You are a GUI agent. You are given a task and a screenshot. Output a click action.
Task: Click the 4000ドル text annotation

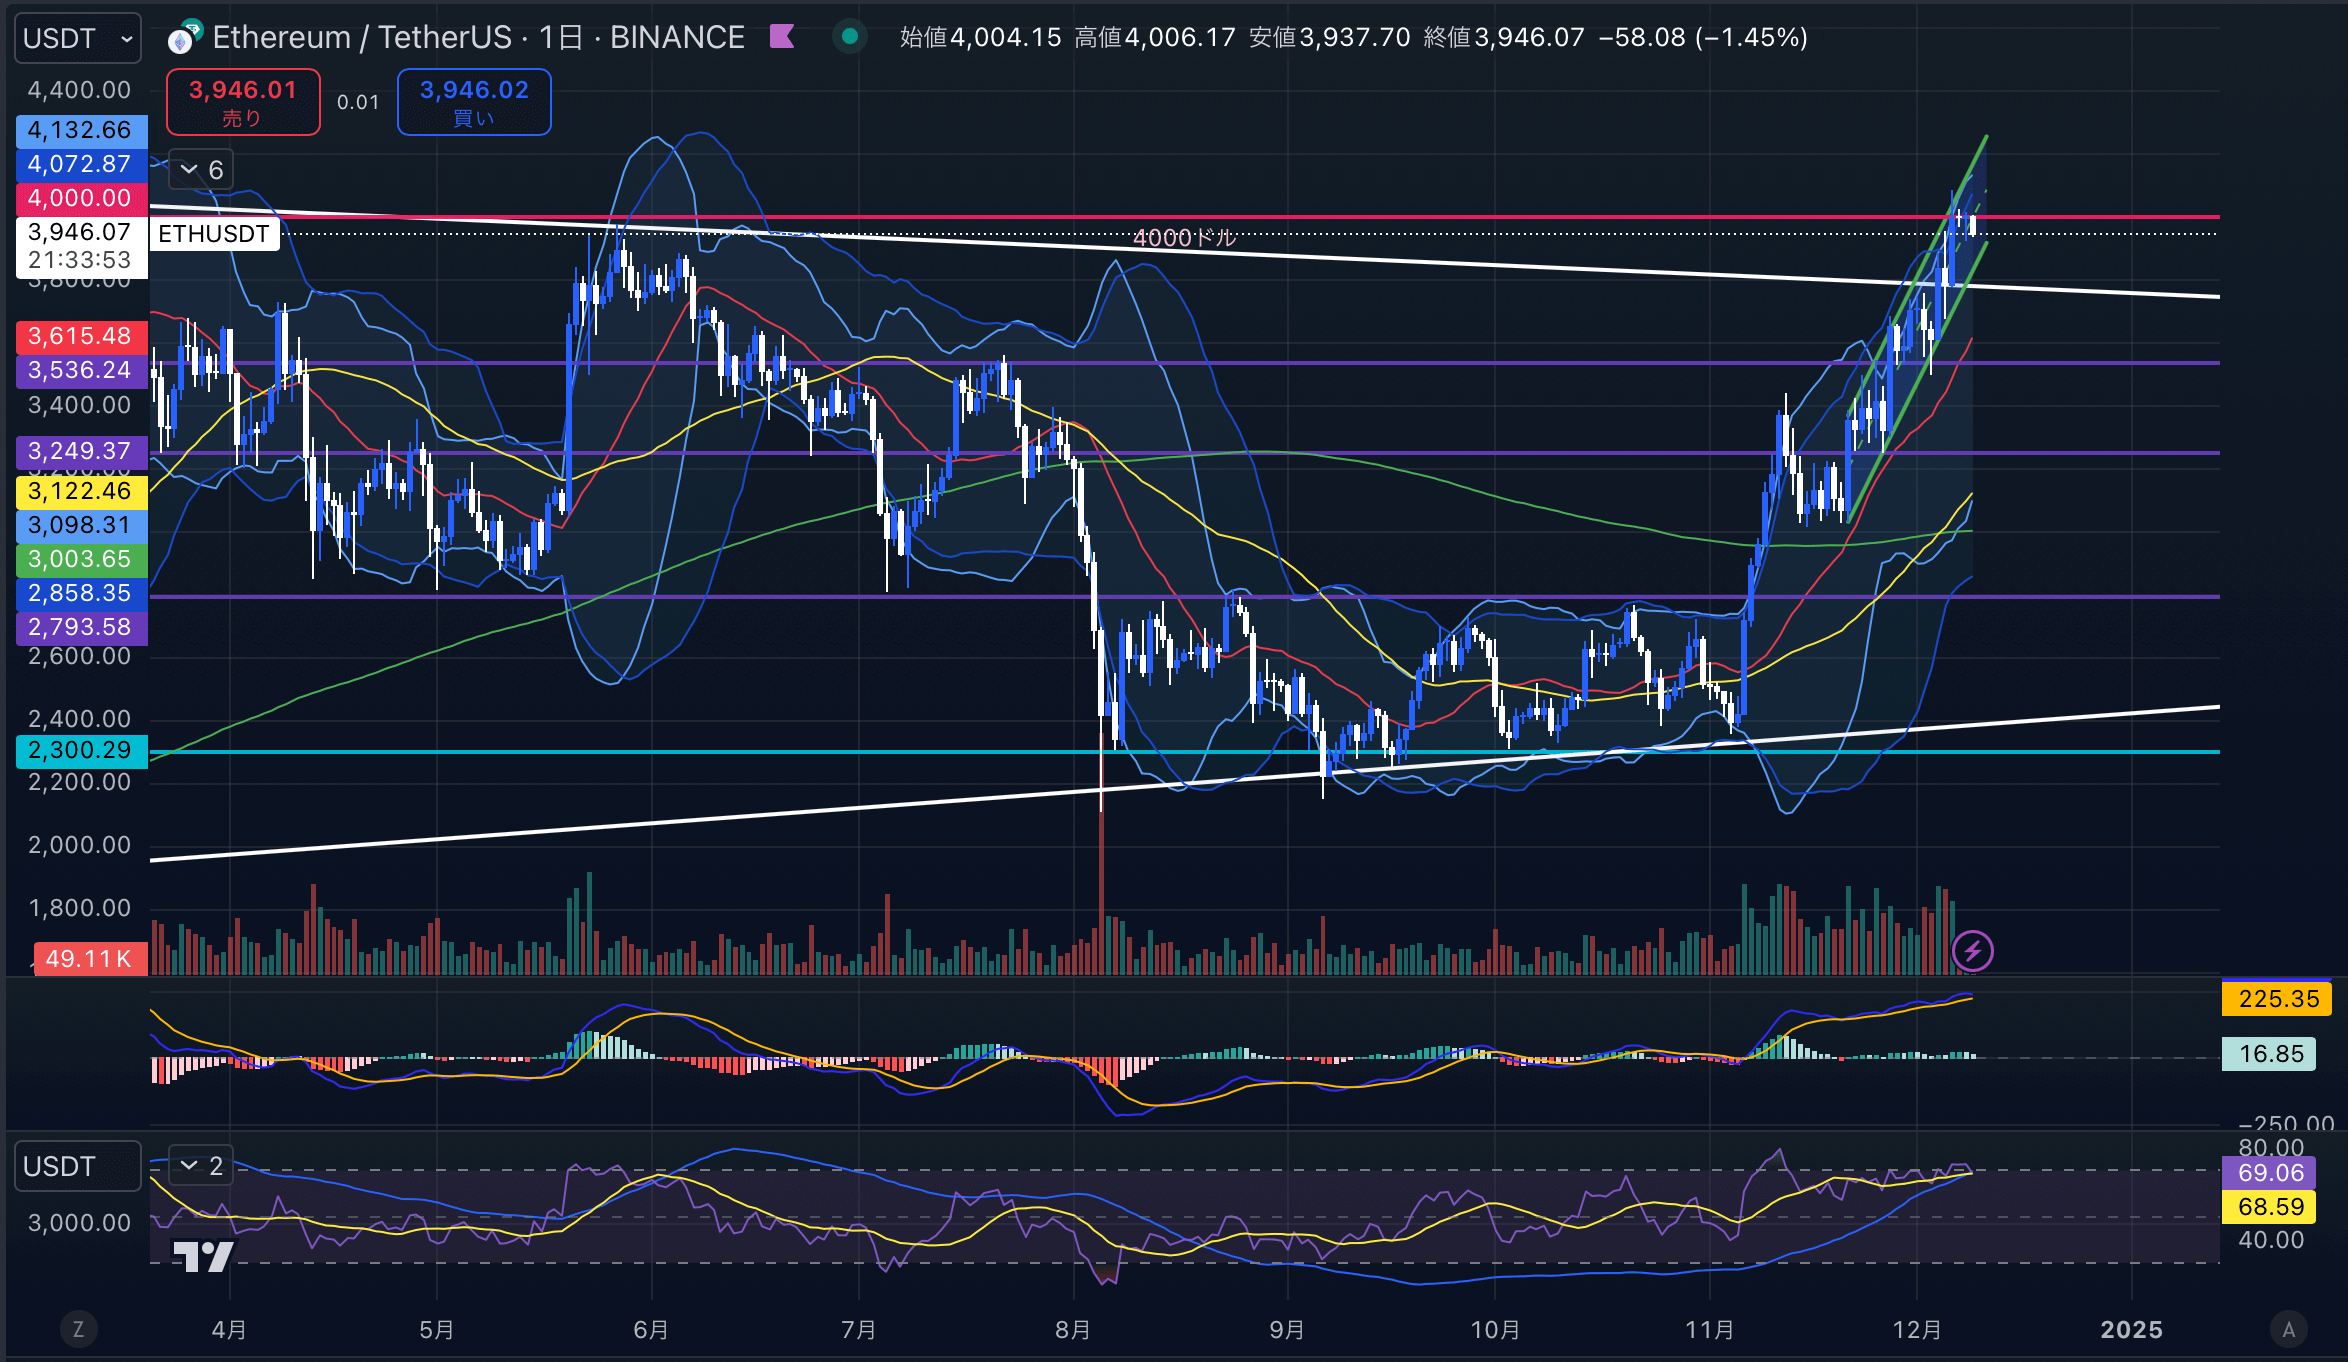1184,238
